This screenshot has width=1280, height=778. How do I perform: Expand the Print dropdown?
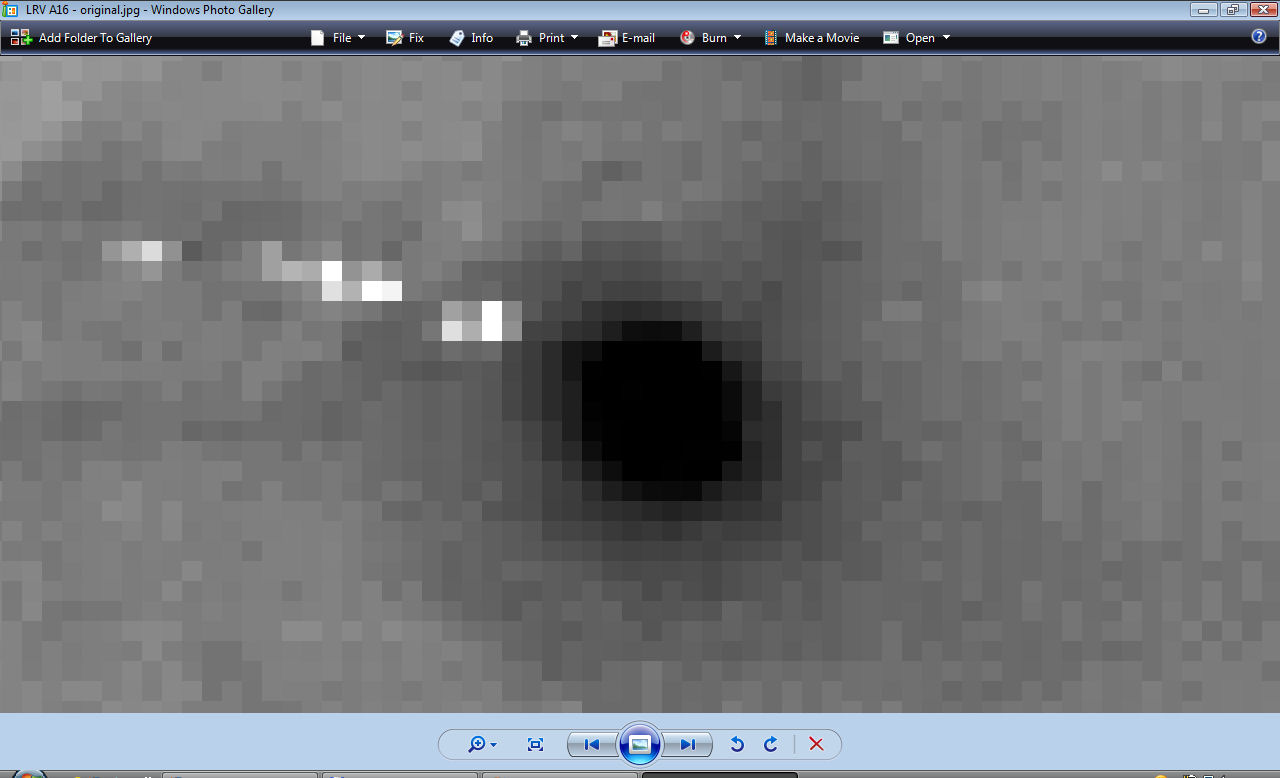pos(547,38)
